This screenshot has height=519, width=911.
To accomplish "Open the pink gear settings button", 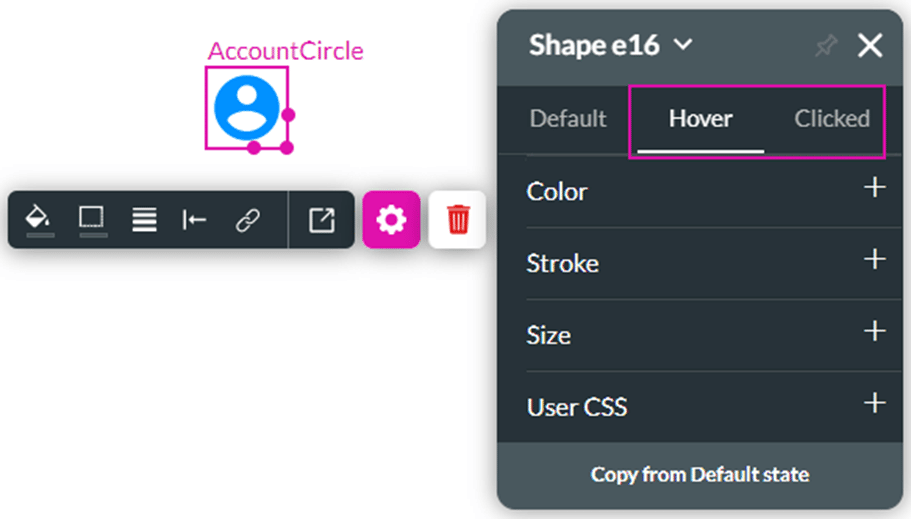I will point(391,220).
